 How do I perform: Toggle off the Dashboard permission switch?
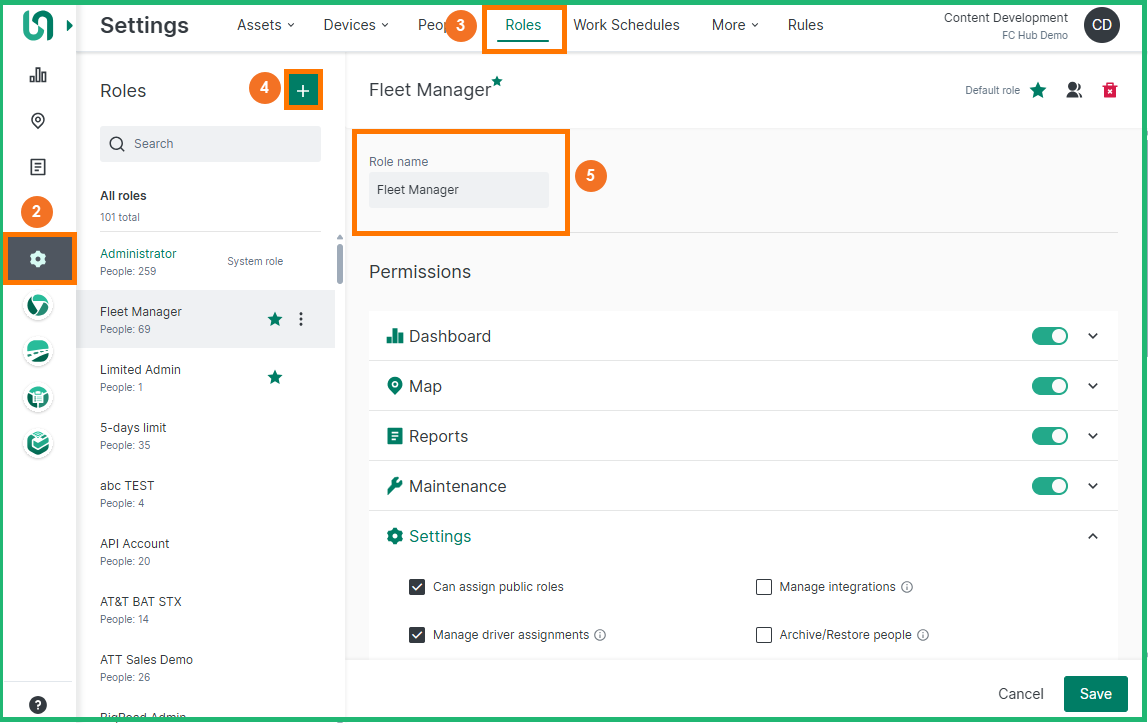1049,336
